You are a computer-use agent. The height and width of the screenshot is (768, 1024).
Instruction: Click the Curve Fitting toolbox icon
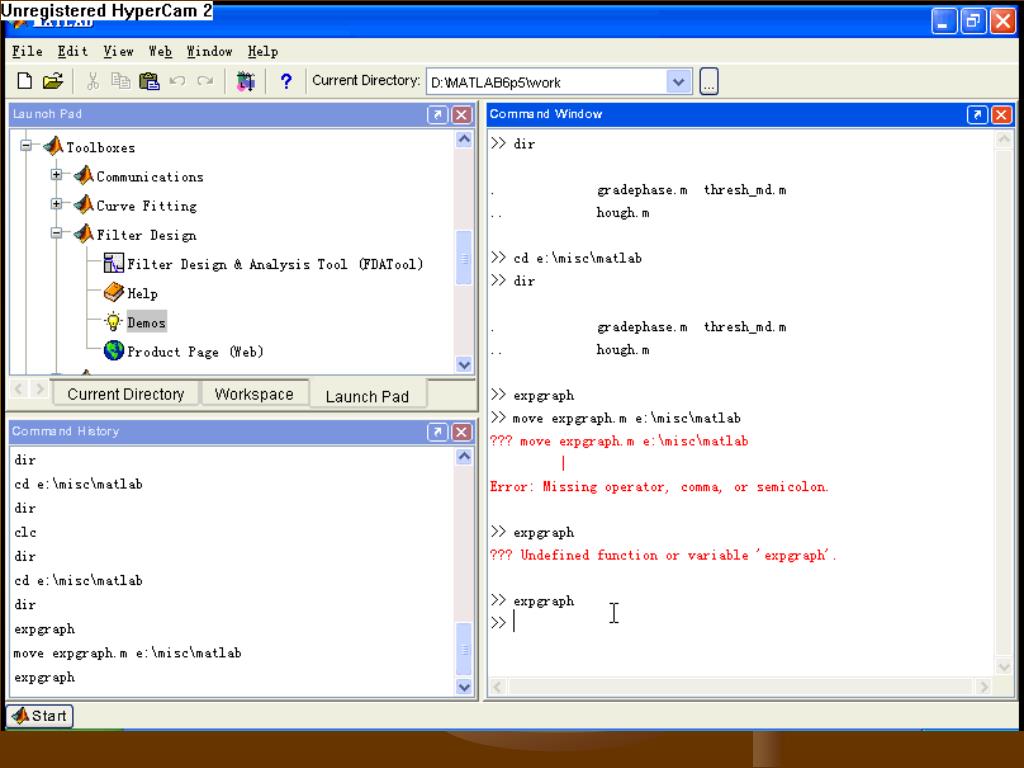point(84,204)
